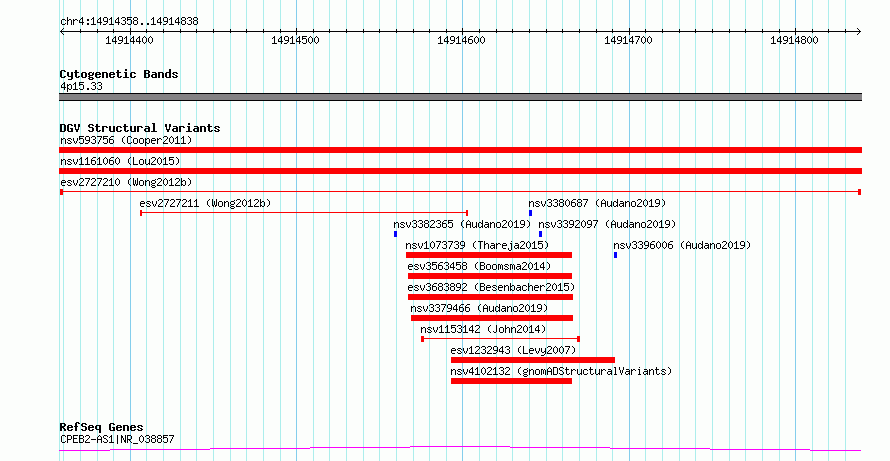Open esv3683892 (Besenbacher2015) label

(491, 287)
